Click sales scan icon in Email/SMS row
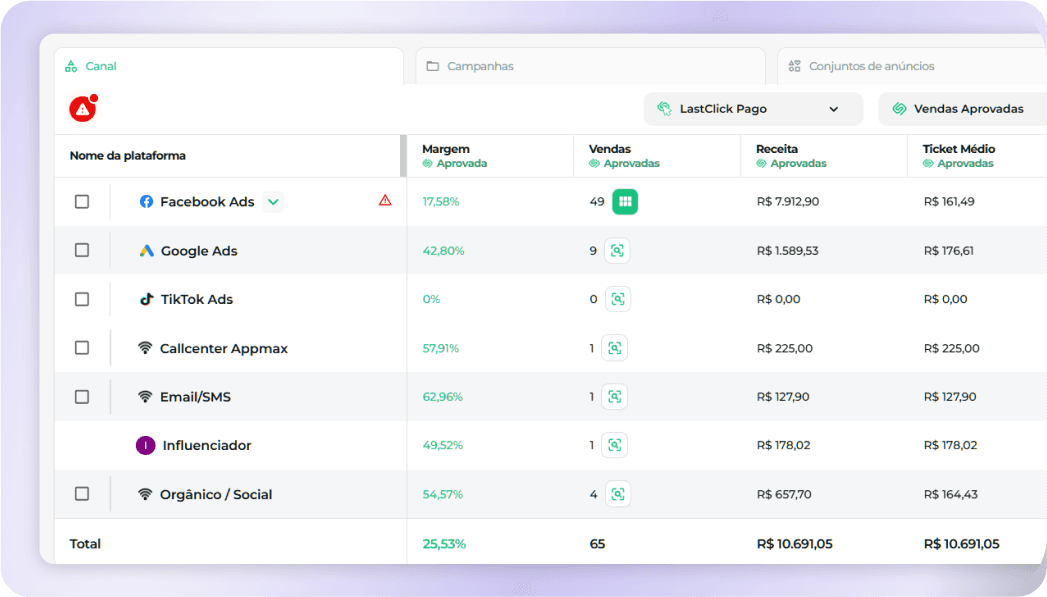The width and height of the screenshot is (1047, 597). click(x=614, y=397)
